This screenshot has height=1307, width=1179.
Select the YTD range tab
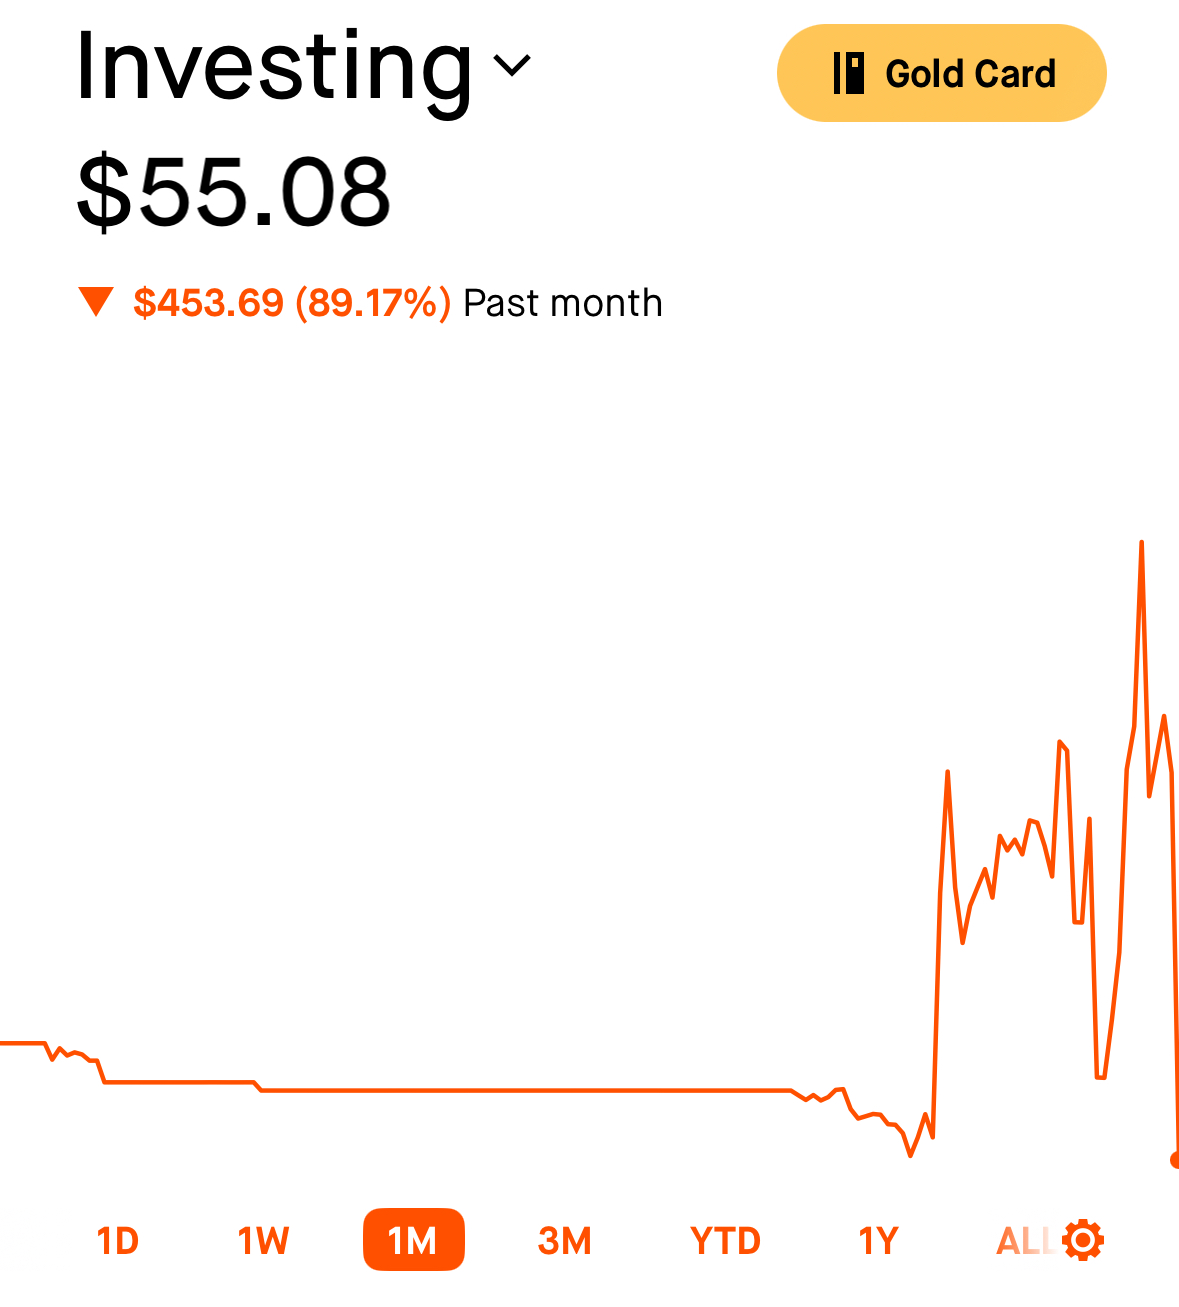(x=726, y=1241)
